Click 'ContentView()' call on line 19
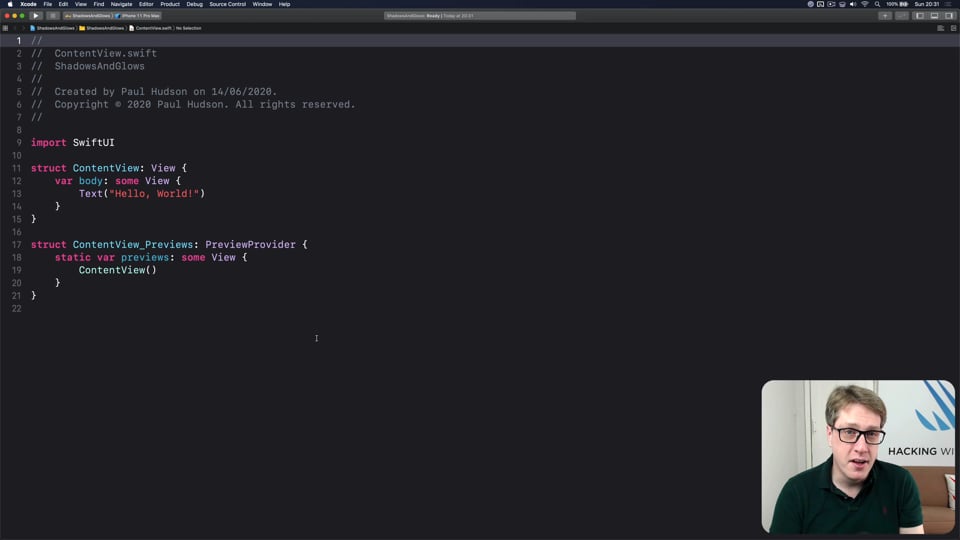The image size is (960, 540). [x=118, y=270]
